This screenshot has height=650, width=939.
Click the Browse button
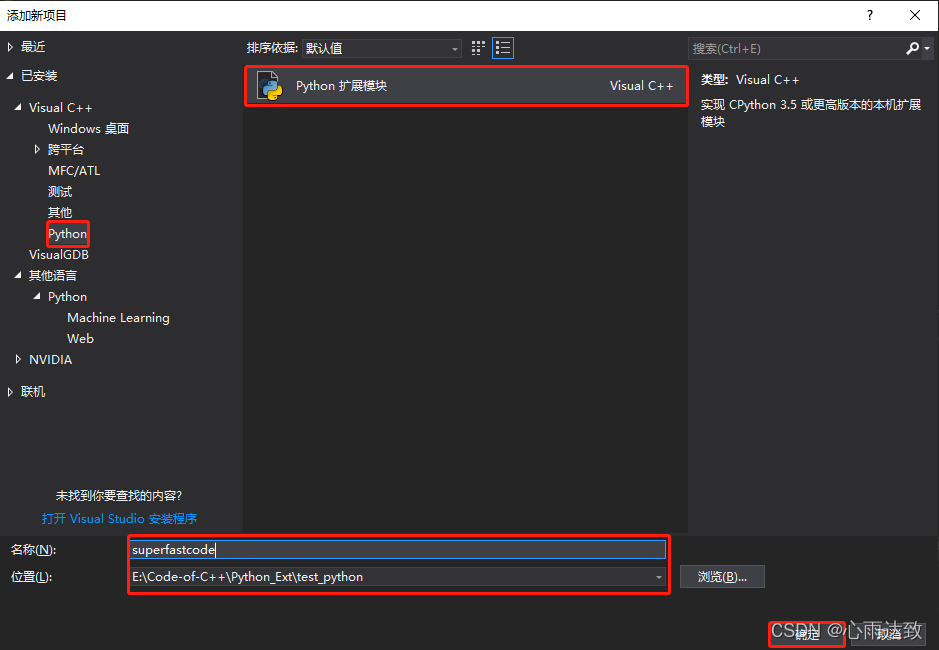pyautogui.click(x=722, y=577)
